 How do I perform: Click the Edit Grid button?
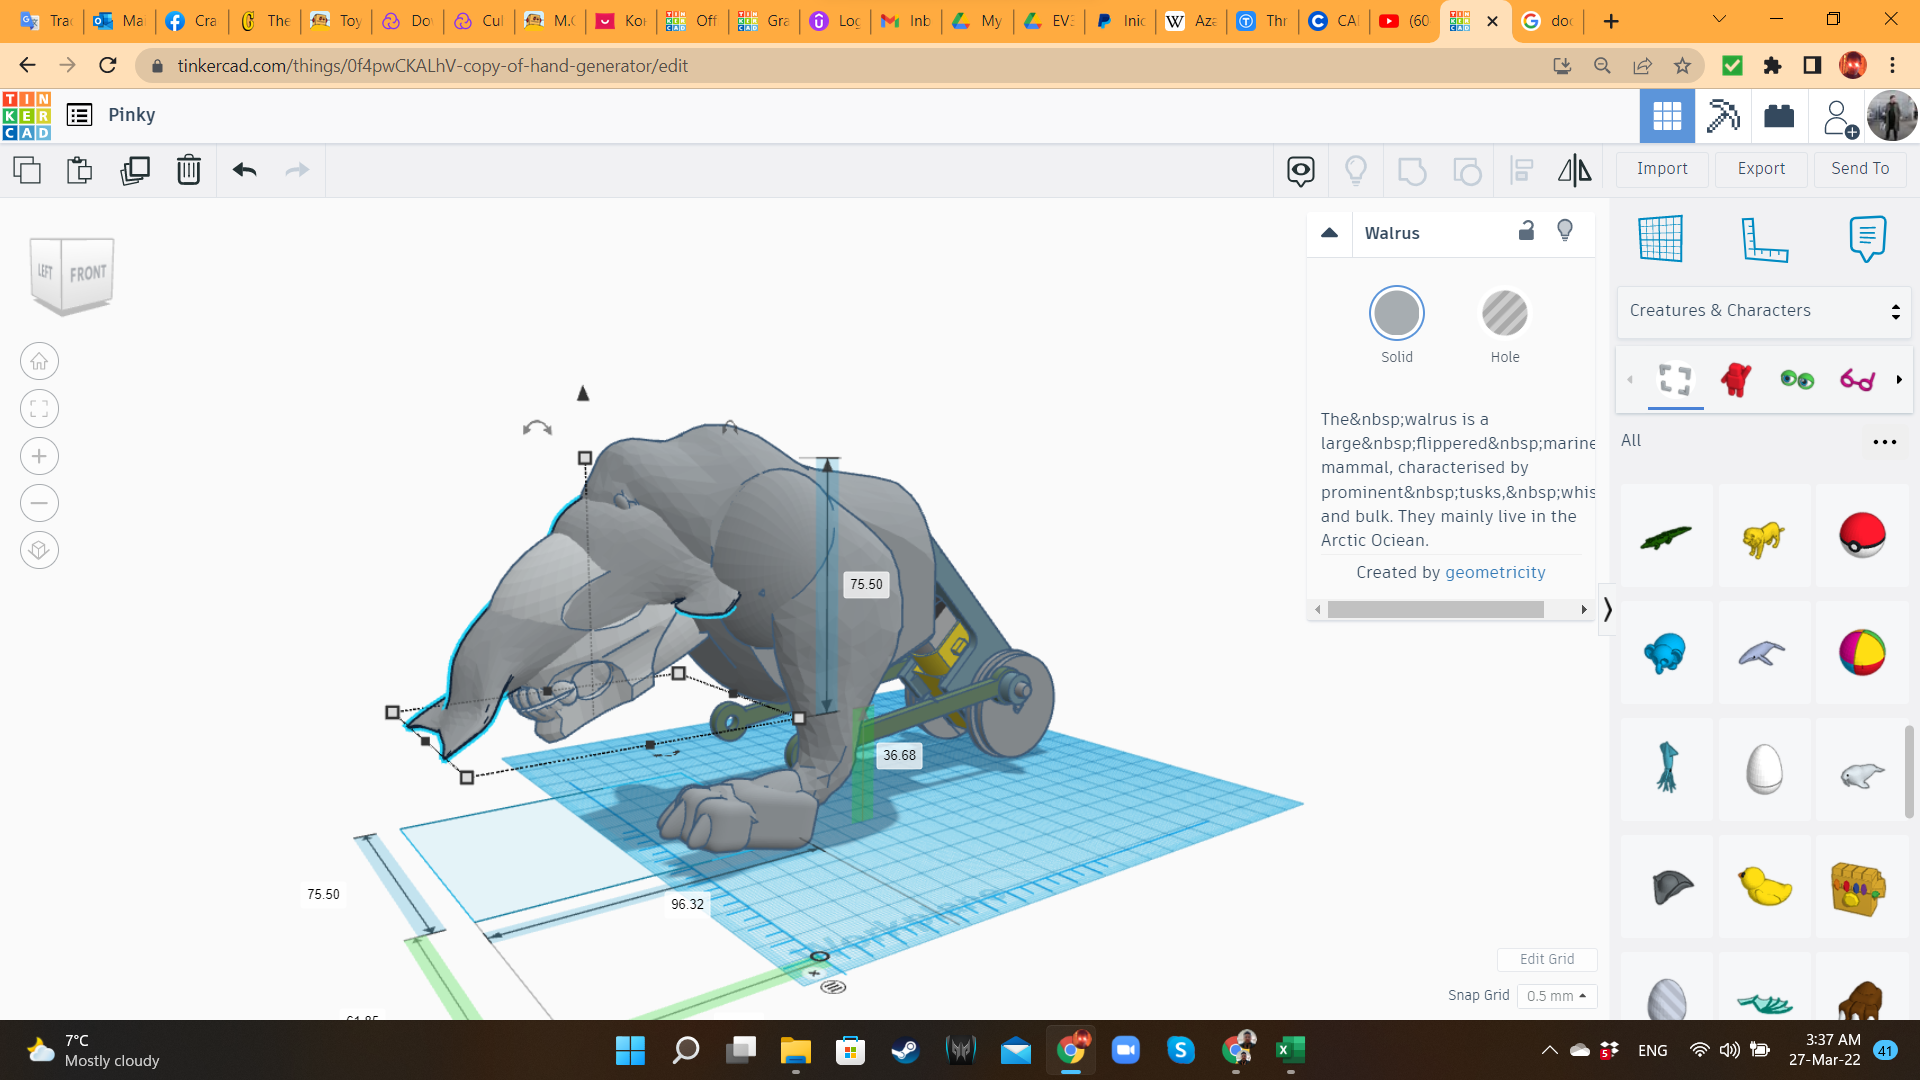(1546, 959)
